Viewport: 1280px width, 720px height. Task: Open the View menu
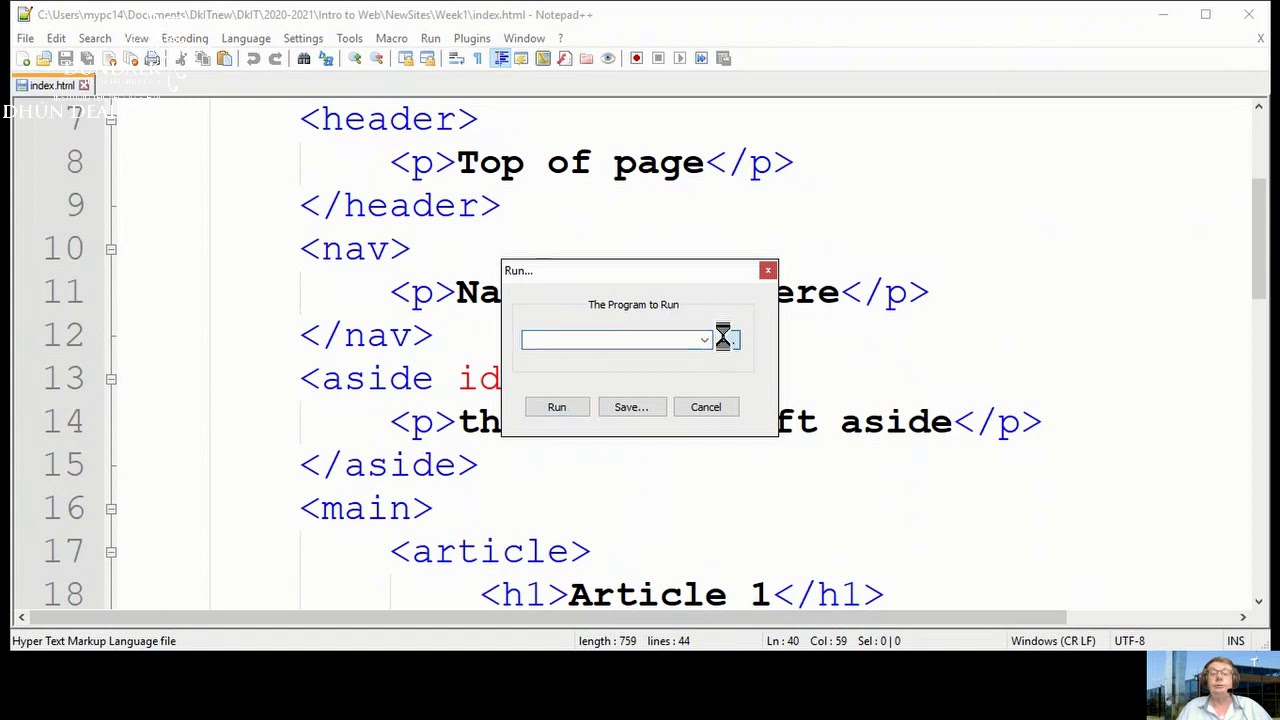tap(136, 38)
